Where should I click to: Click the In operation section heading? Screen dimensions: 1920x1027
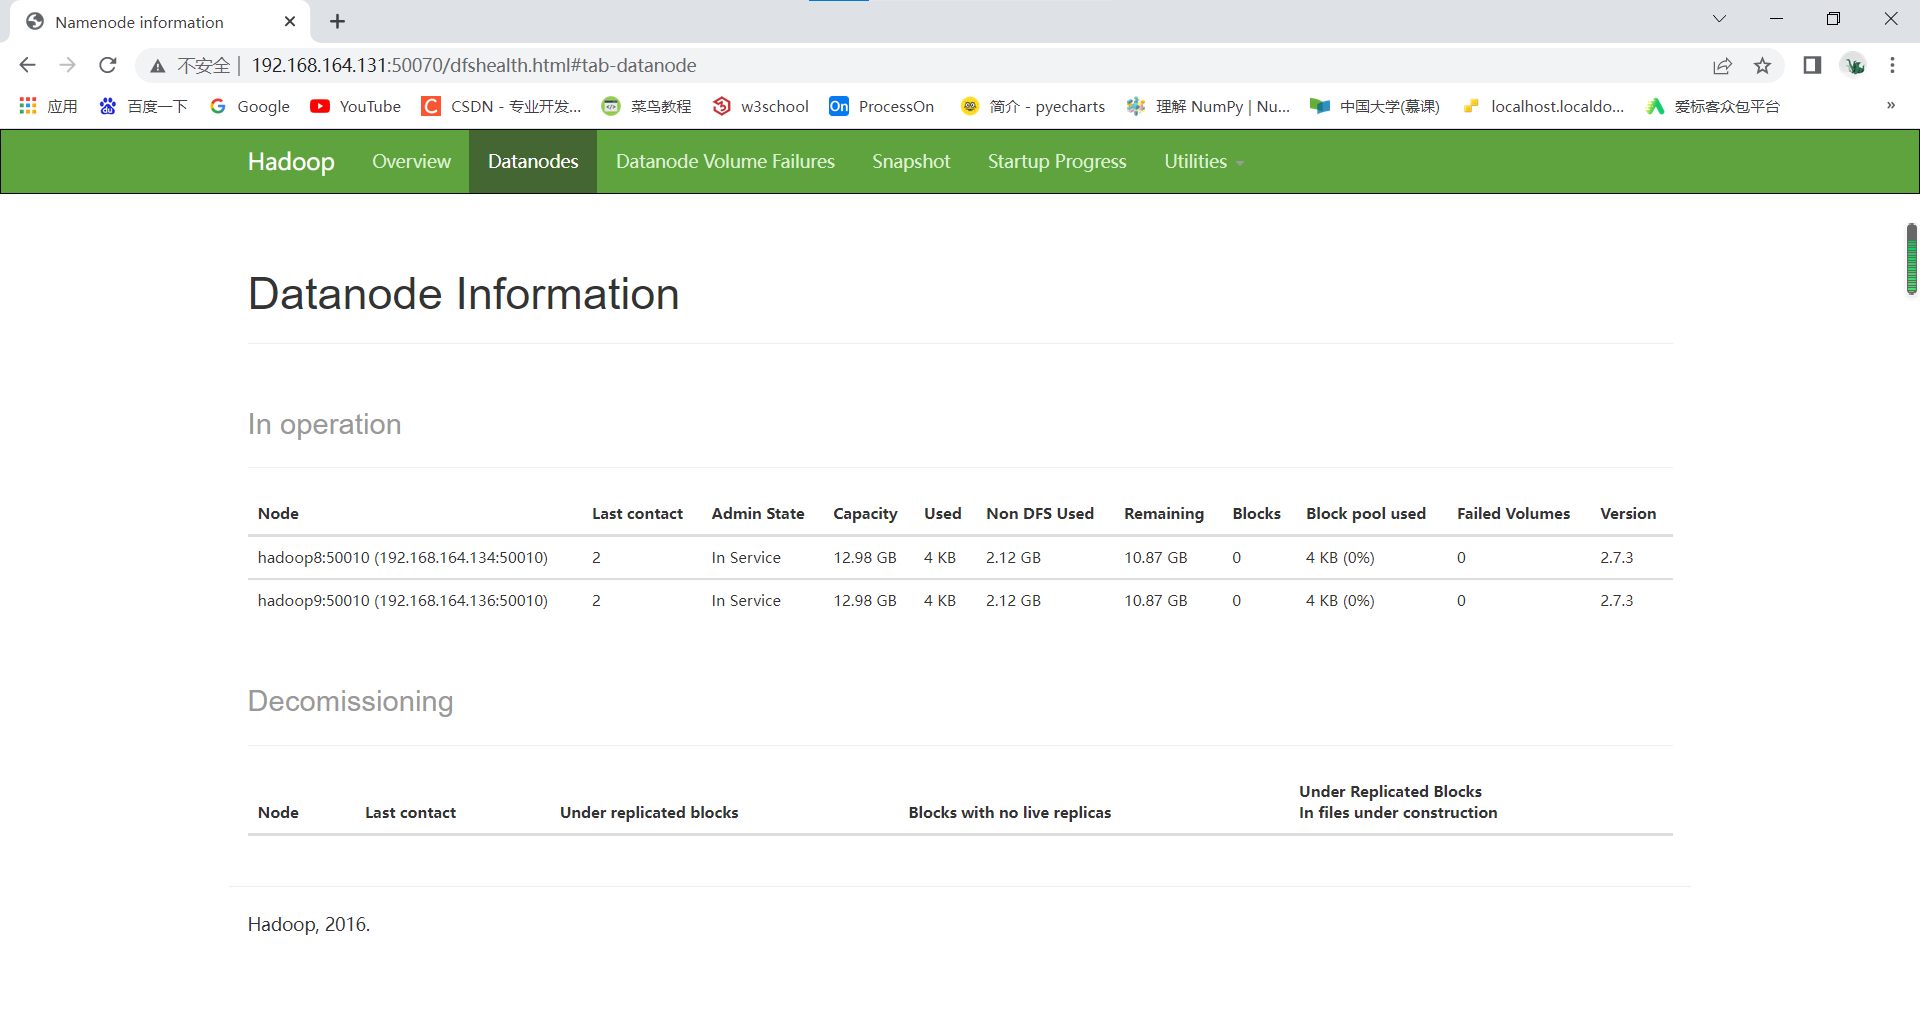tap(325, 424)
